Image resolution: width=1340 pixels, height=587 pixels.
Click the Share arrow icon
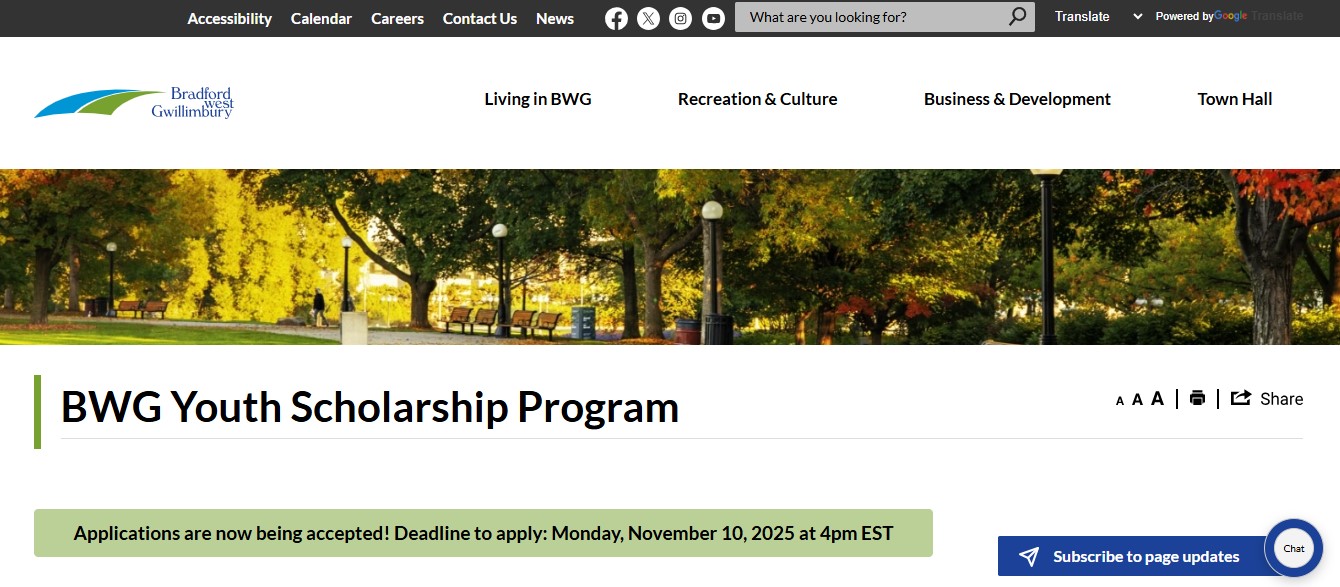pos(1241,398)
